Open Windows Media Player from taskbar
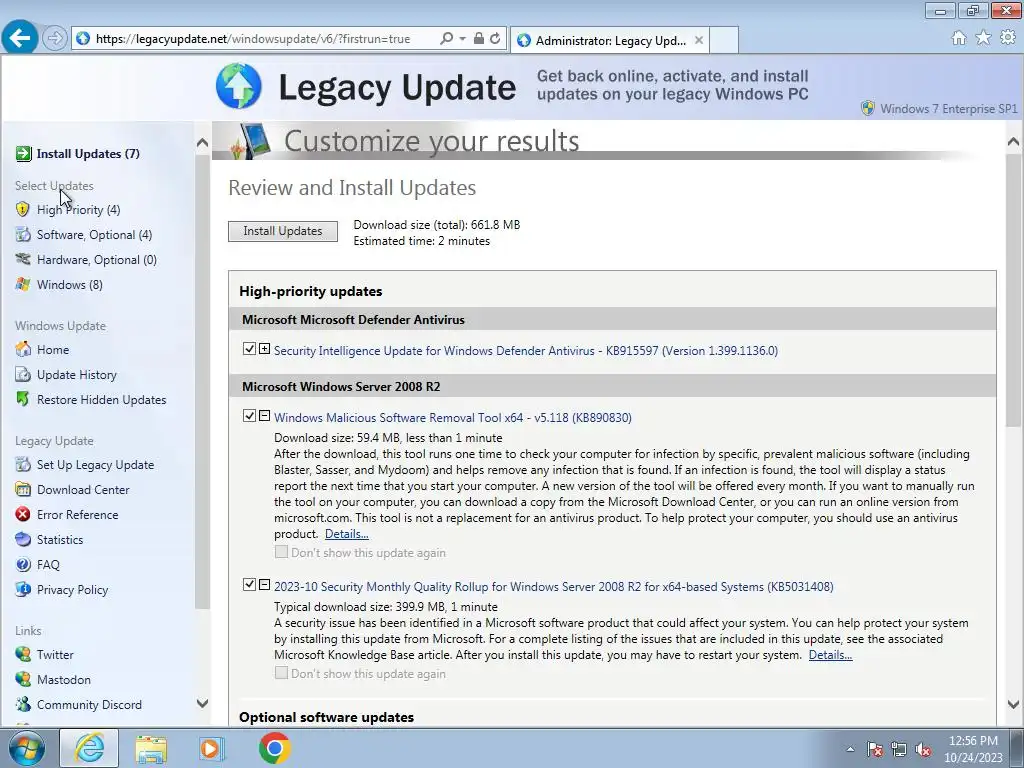Screen dimensions: 1024x768 coord(212,748)
